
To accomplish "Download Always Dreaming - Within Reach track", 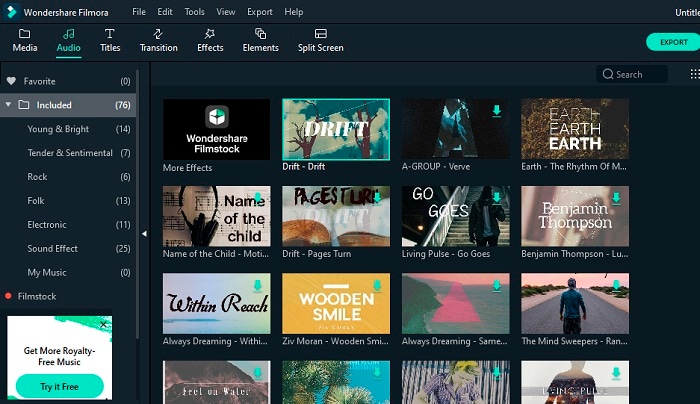I will 258,285.
